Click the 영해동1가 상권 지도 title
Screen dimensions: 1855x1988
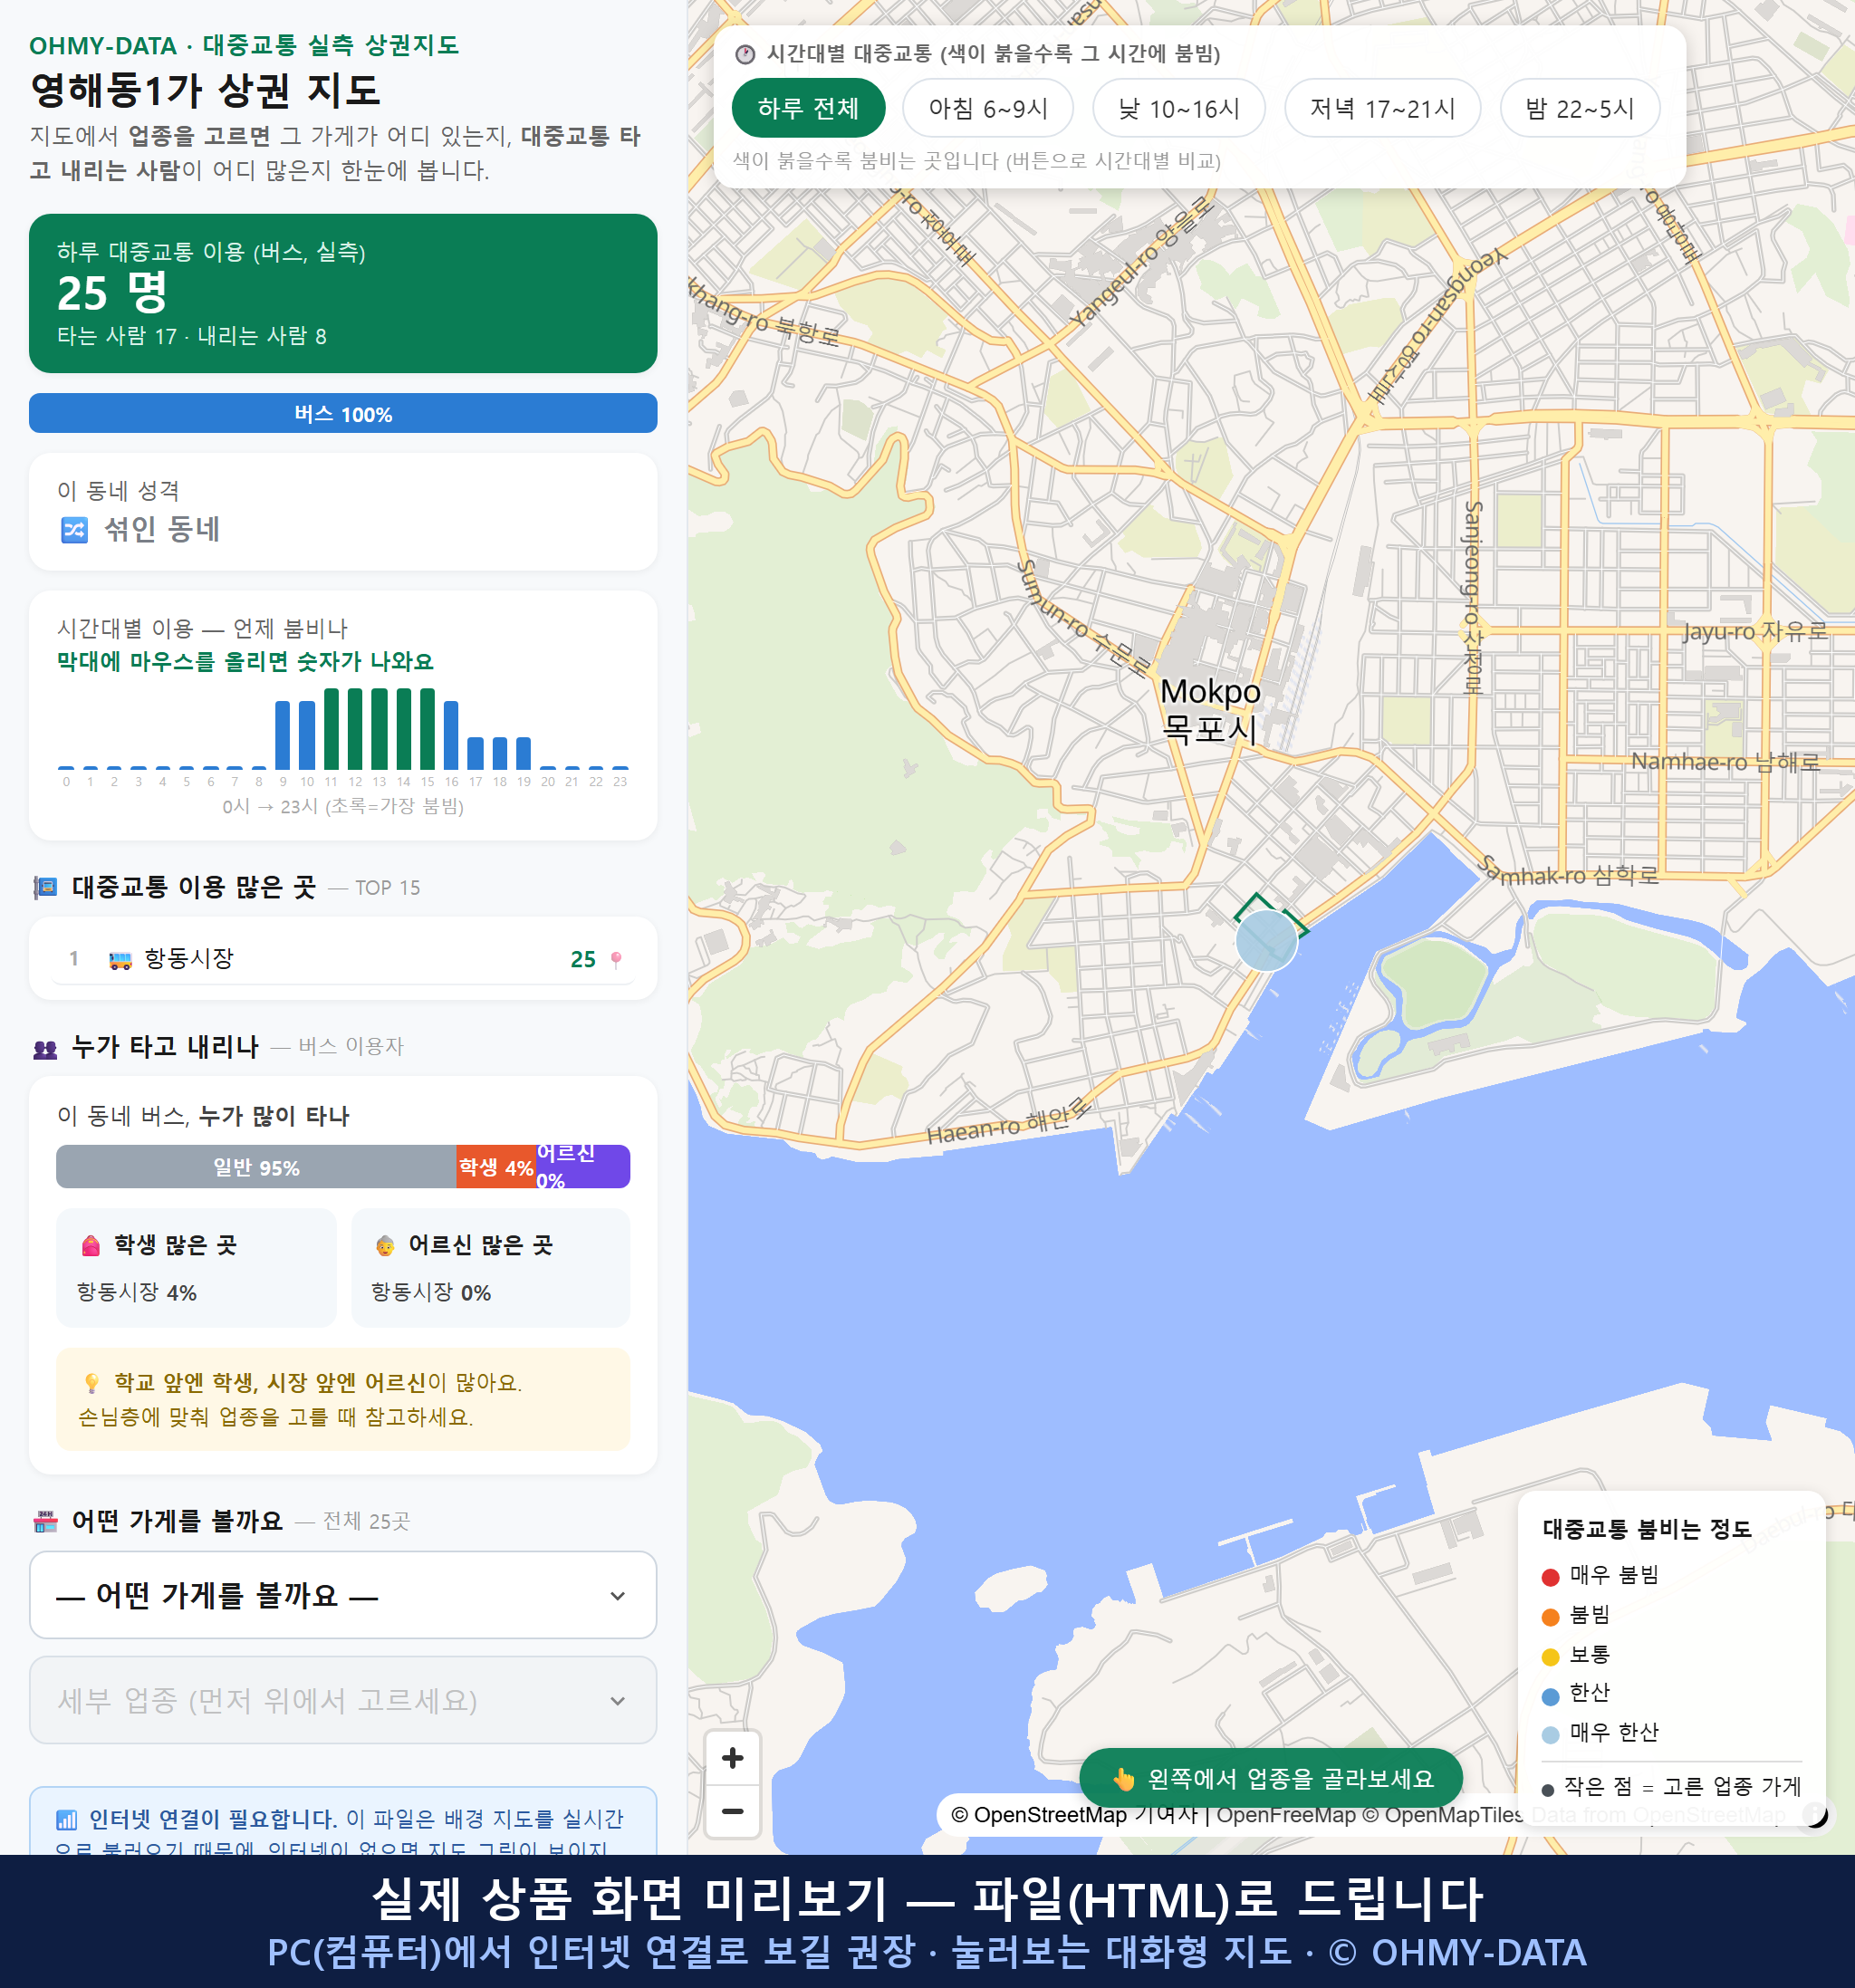click(205, 90)
